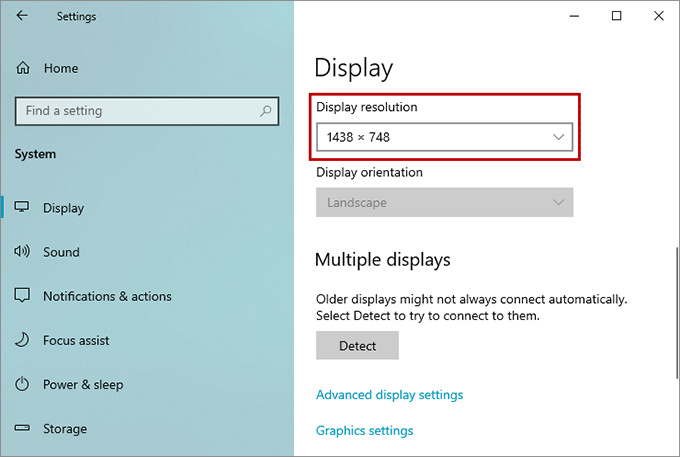Expand the resolution dropdown chevron
Screen dimensions: 680x457
tap(559, 137)
